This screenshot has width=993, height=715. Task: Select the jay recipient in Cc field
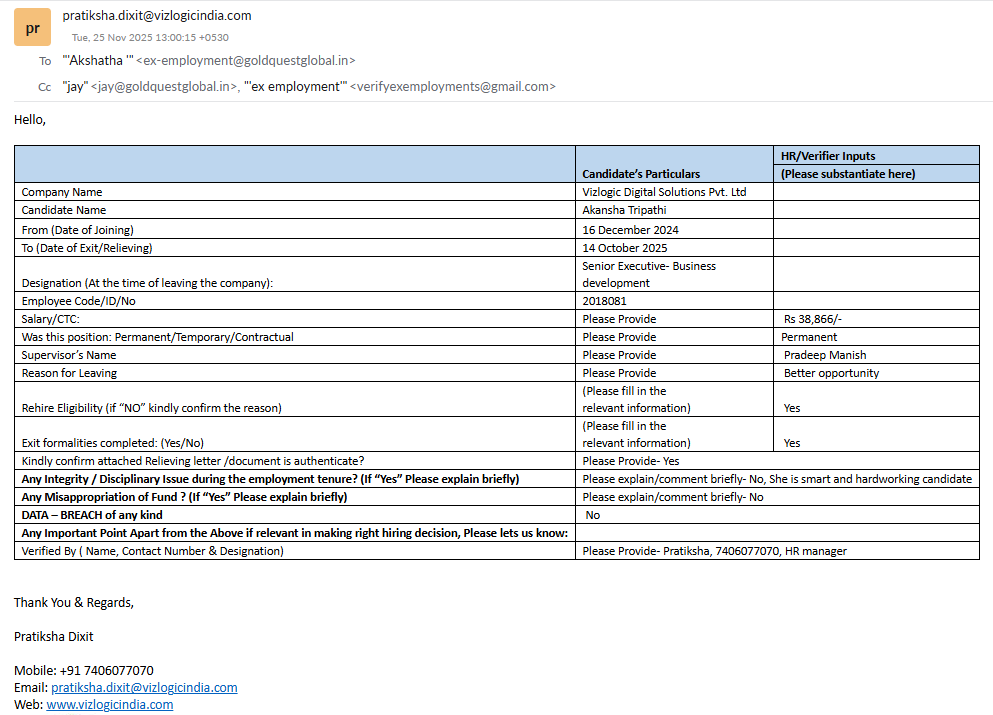click(149, 86)
